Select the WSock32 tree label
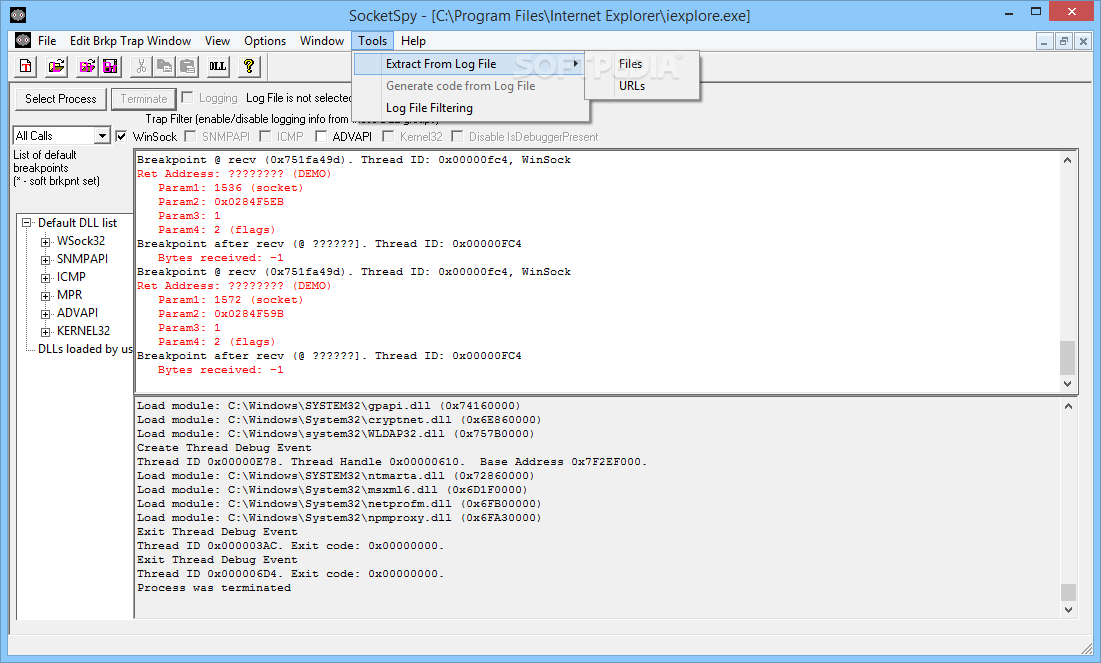The height and width of the screenshot is (663, 1101). [x=81, y=241]
